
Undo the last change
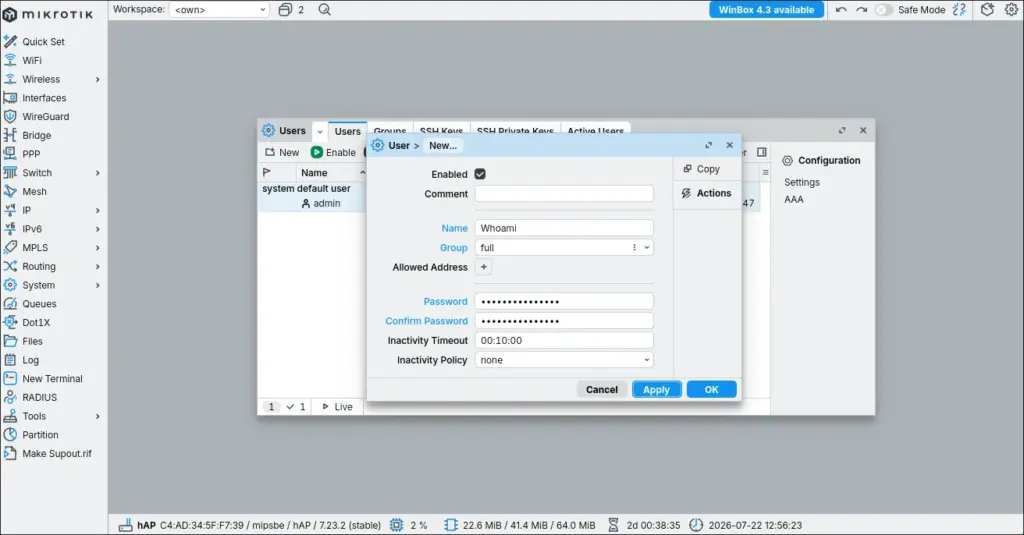841,10
